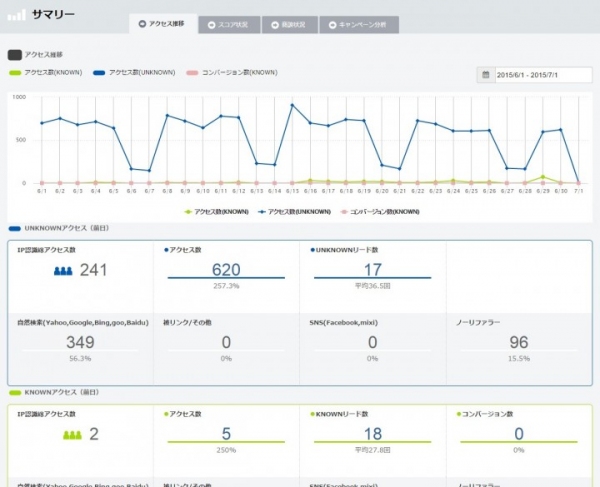Image resolution: width=600 pixels, height=487 pixels.
Task: Click the 6/29 green KNOWN data point
Action: [543, 177]
